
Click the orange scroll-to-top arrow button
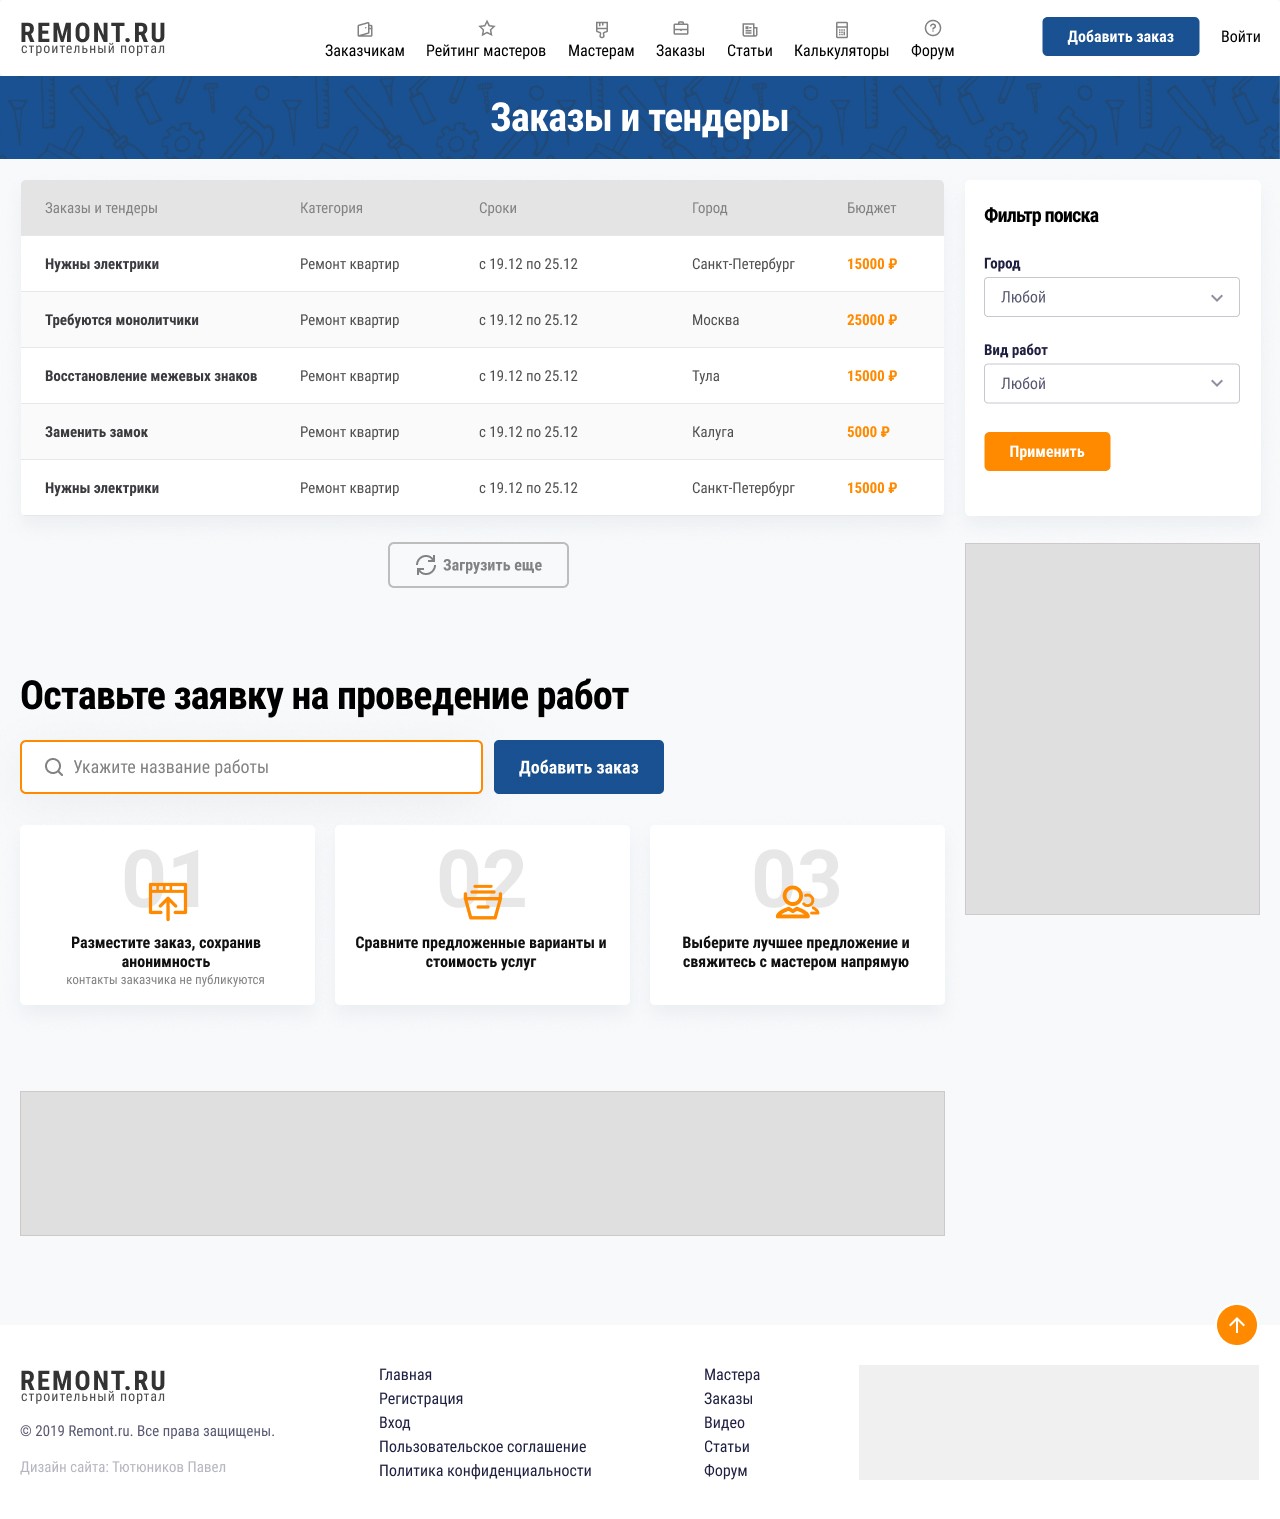1237,1325
